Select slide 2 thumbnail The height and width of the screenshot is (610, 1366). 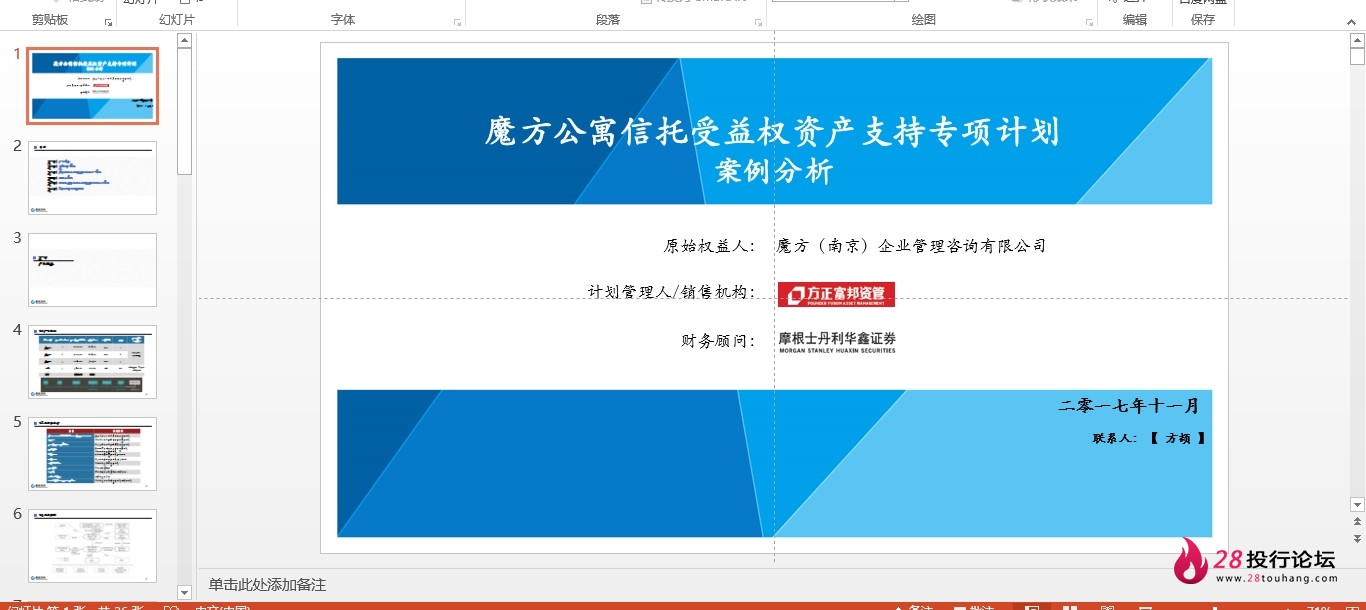coord(92,178)
